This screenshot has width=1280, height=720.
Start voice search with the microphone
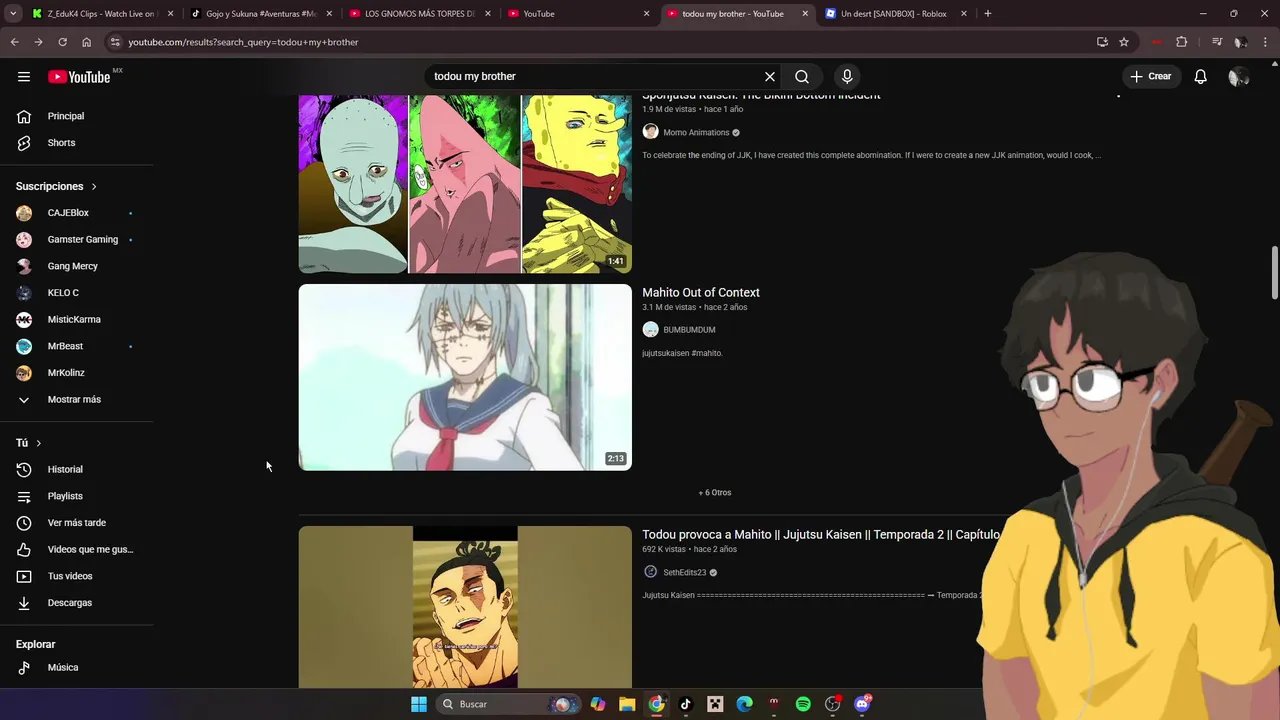pos(847,77)
